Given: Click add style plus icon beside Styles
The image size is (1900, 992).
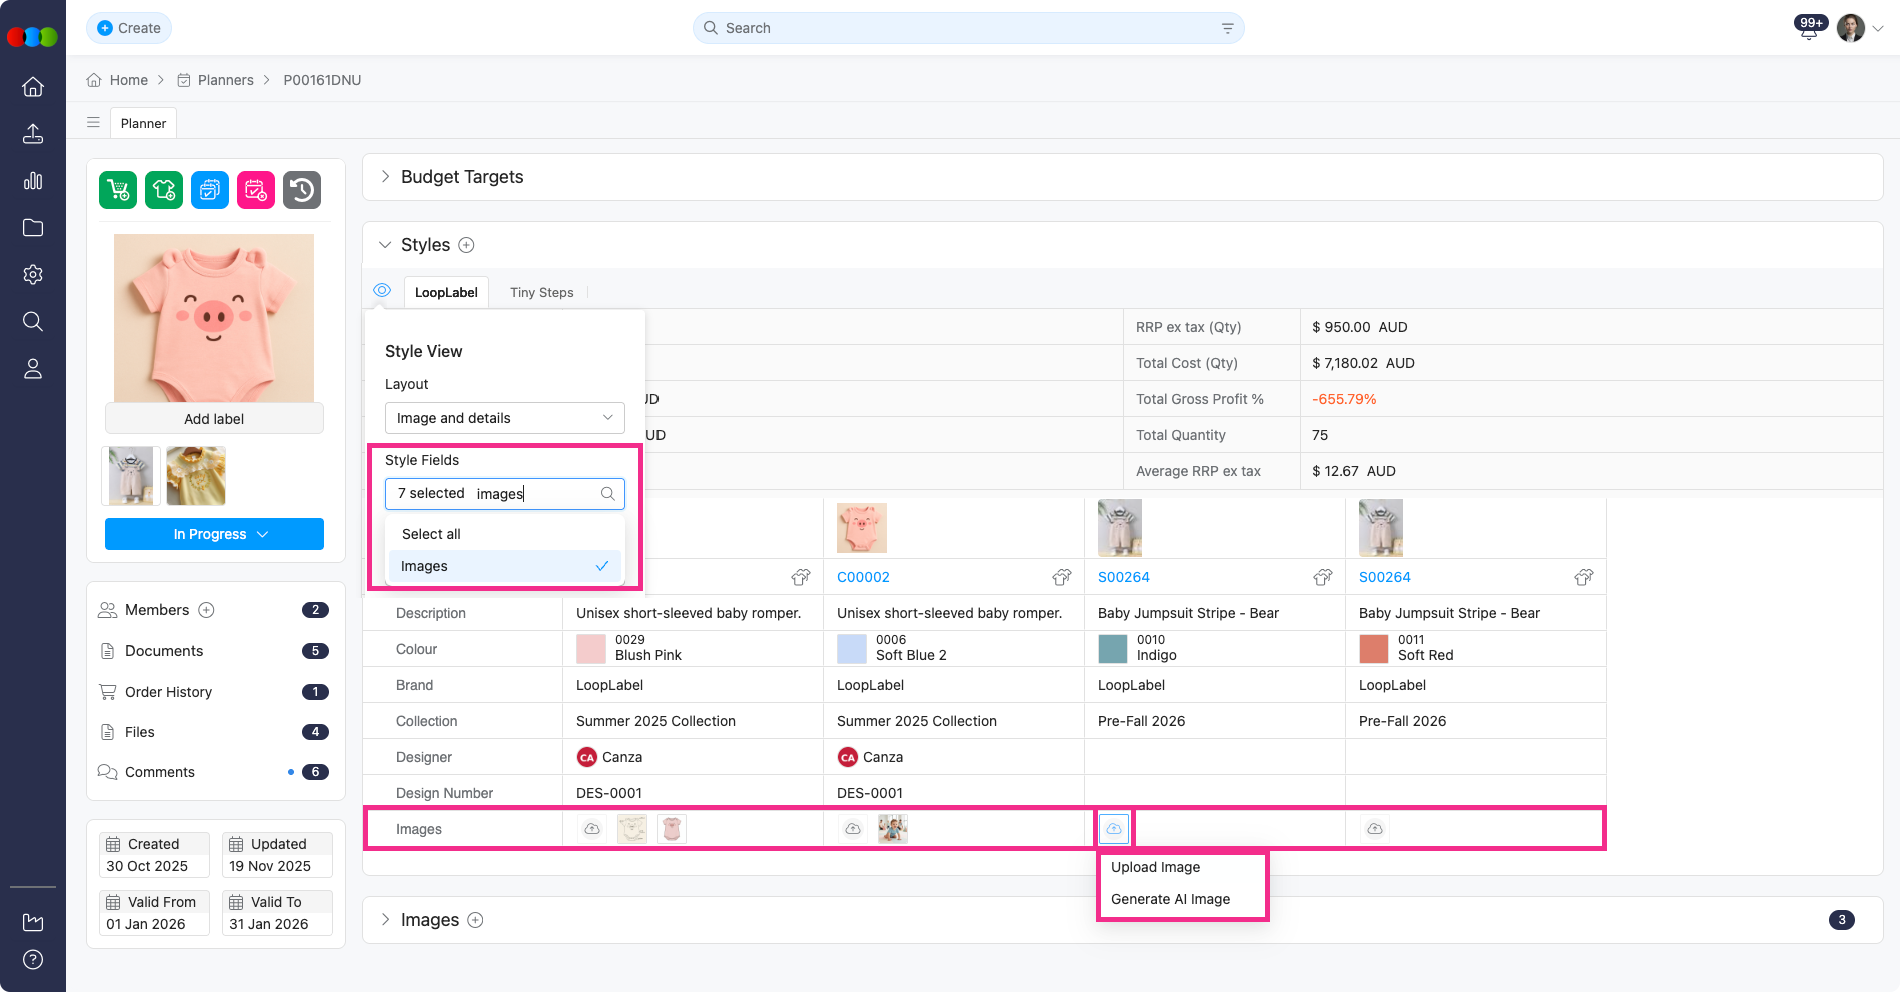Looking at the screenshot, I should tap(466, 245).
